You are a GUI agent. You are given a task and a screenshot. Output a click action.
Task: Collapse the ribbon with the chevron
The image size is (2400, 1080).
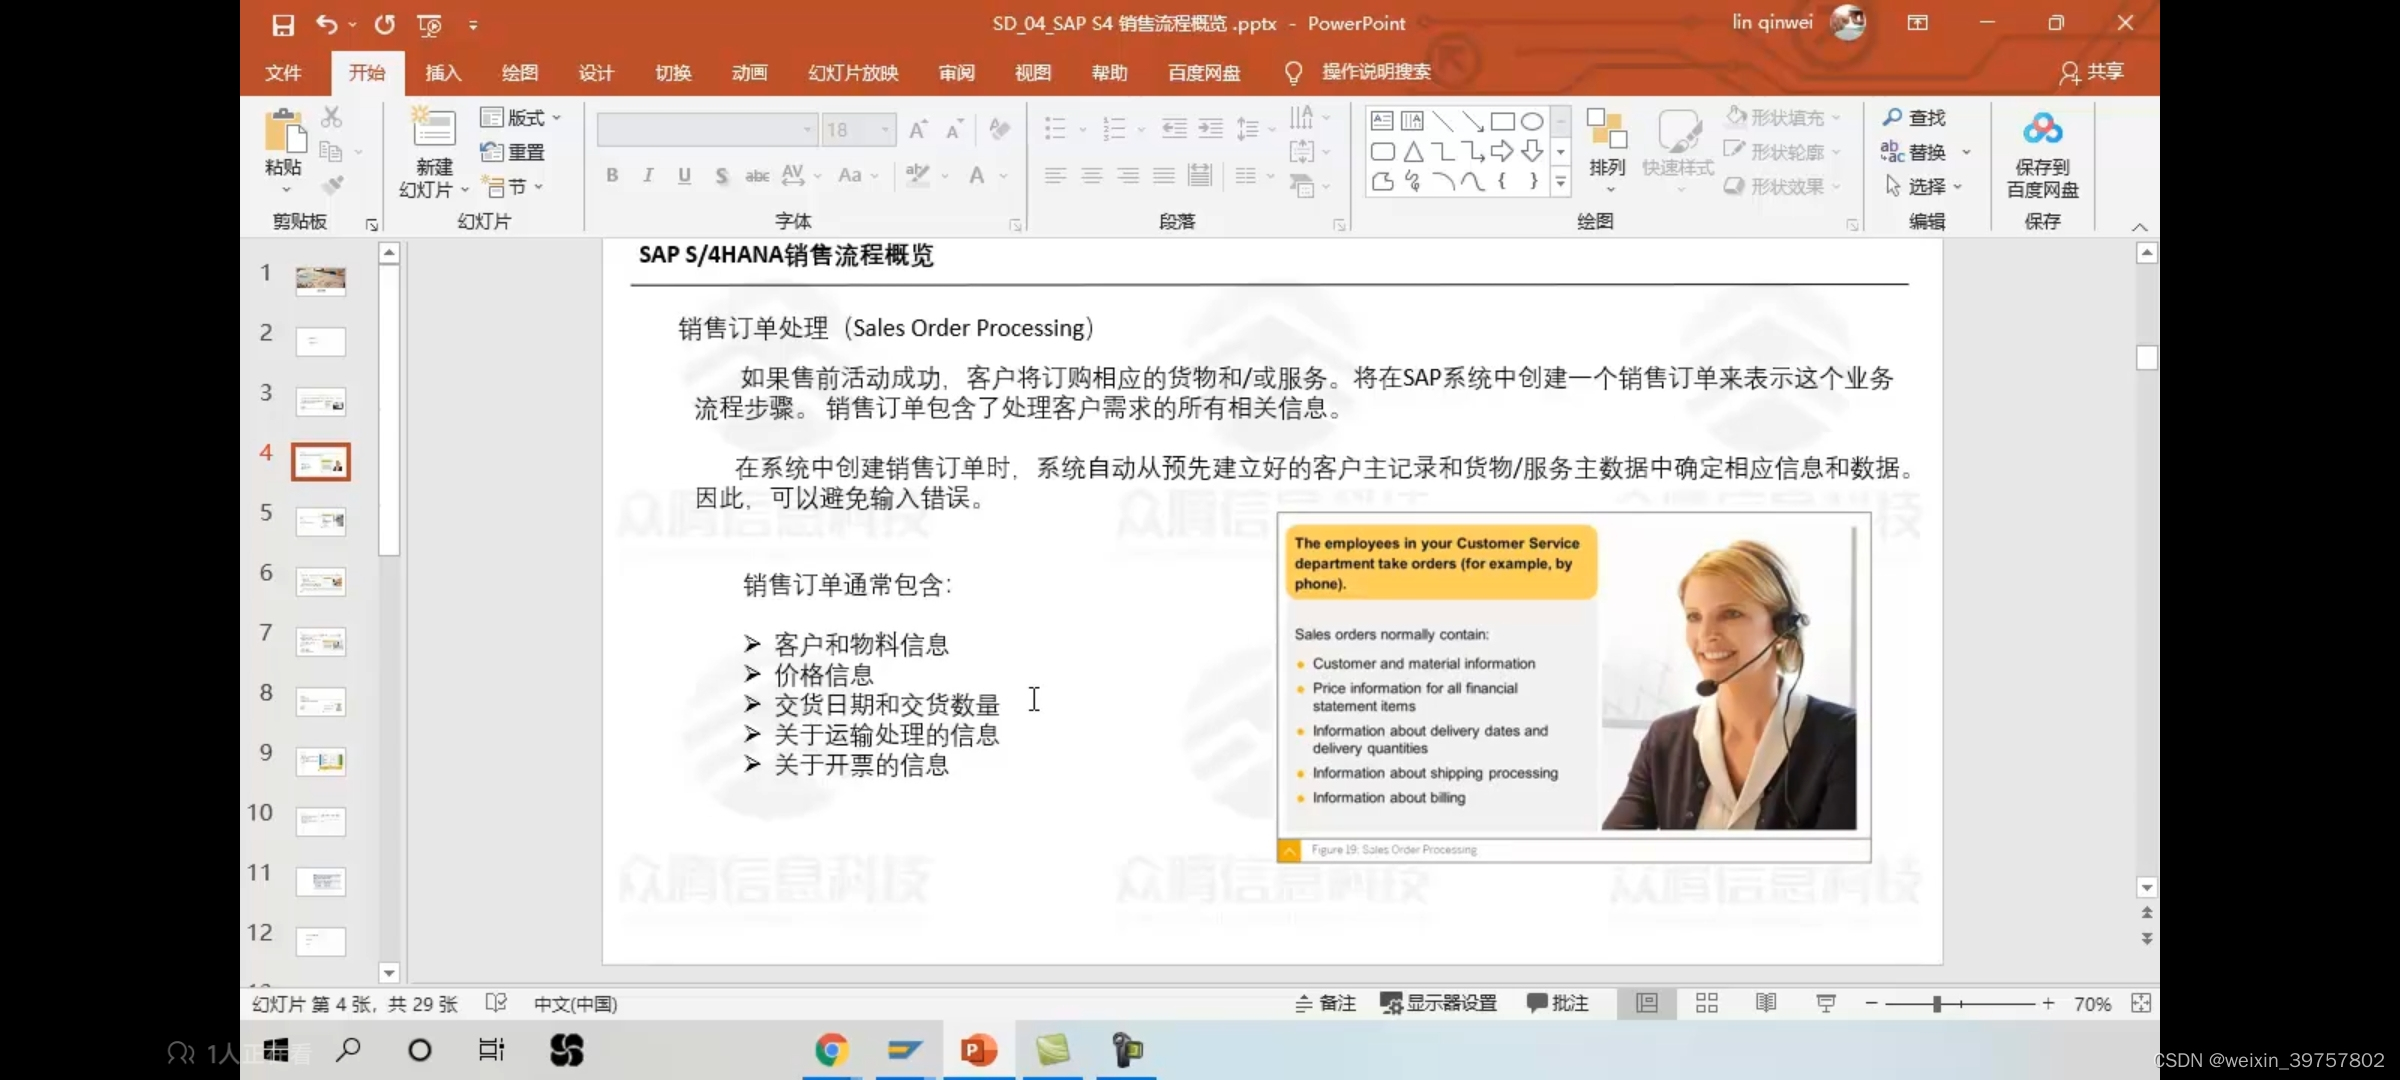2139,226
